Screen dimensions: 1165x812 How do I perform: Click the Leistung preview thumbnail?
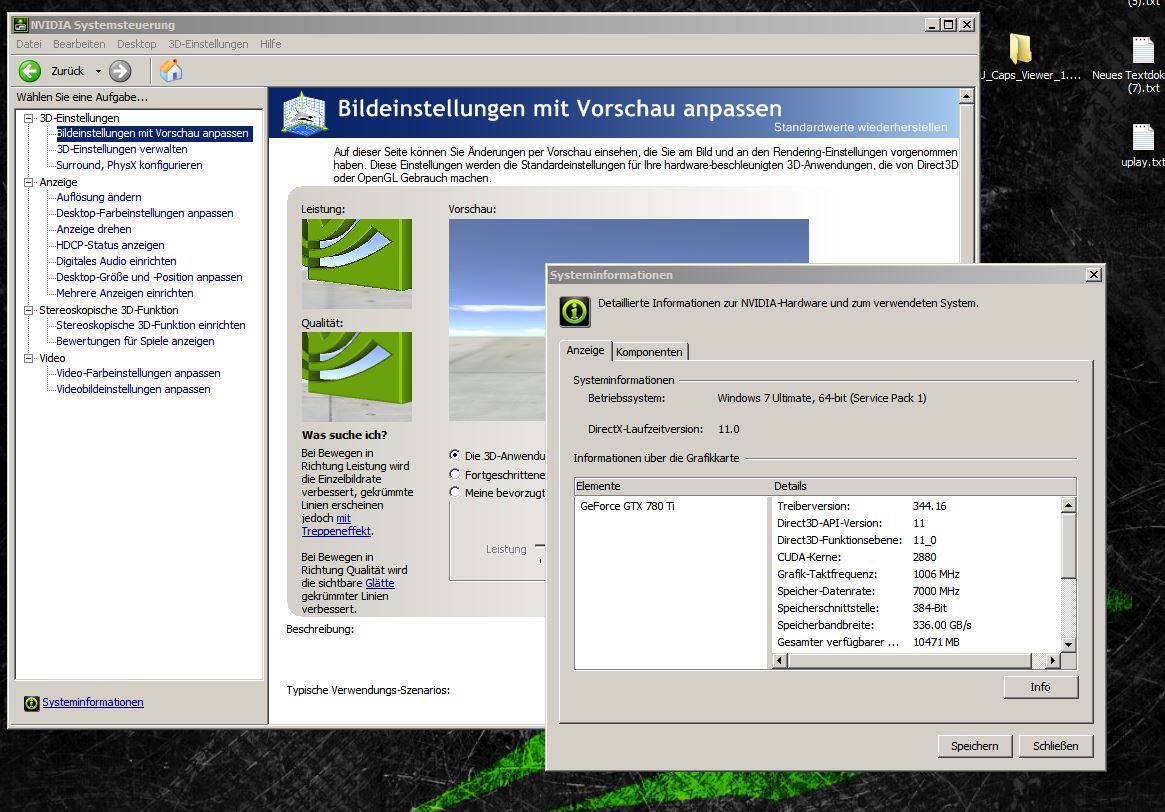(x=357, y=263)
